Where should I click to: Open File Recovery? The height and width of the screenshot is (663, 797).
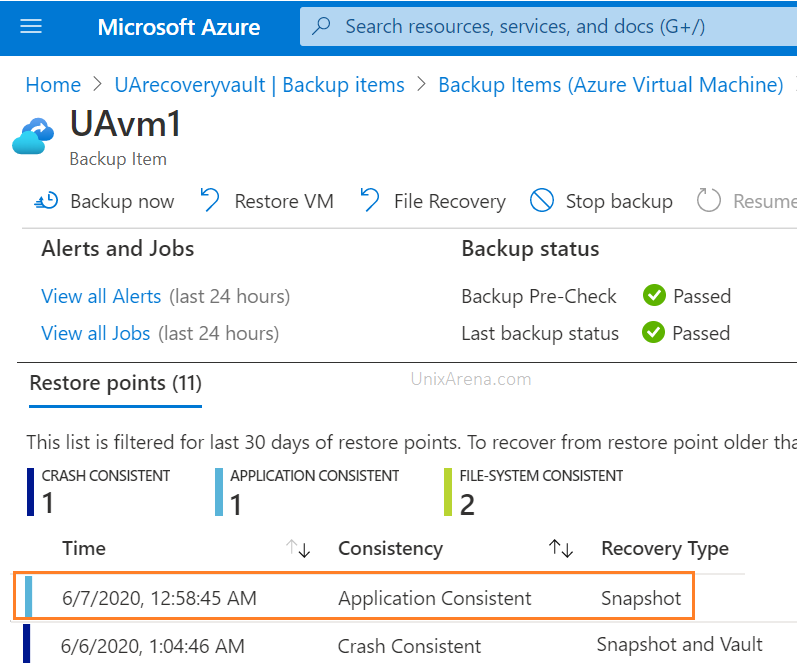point(450,201)
